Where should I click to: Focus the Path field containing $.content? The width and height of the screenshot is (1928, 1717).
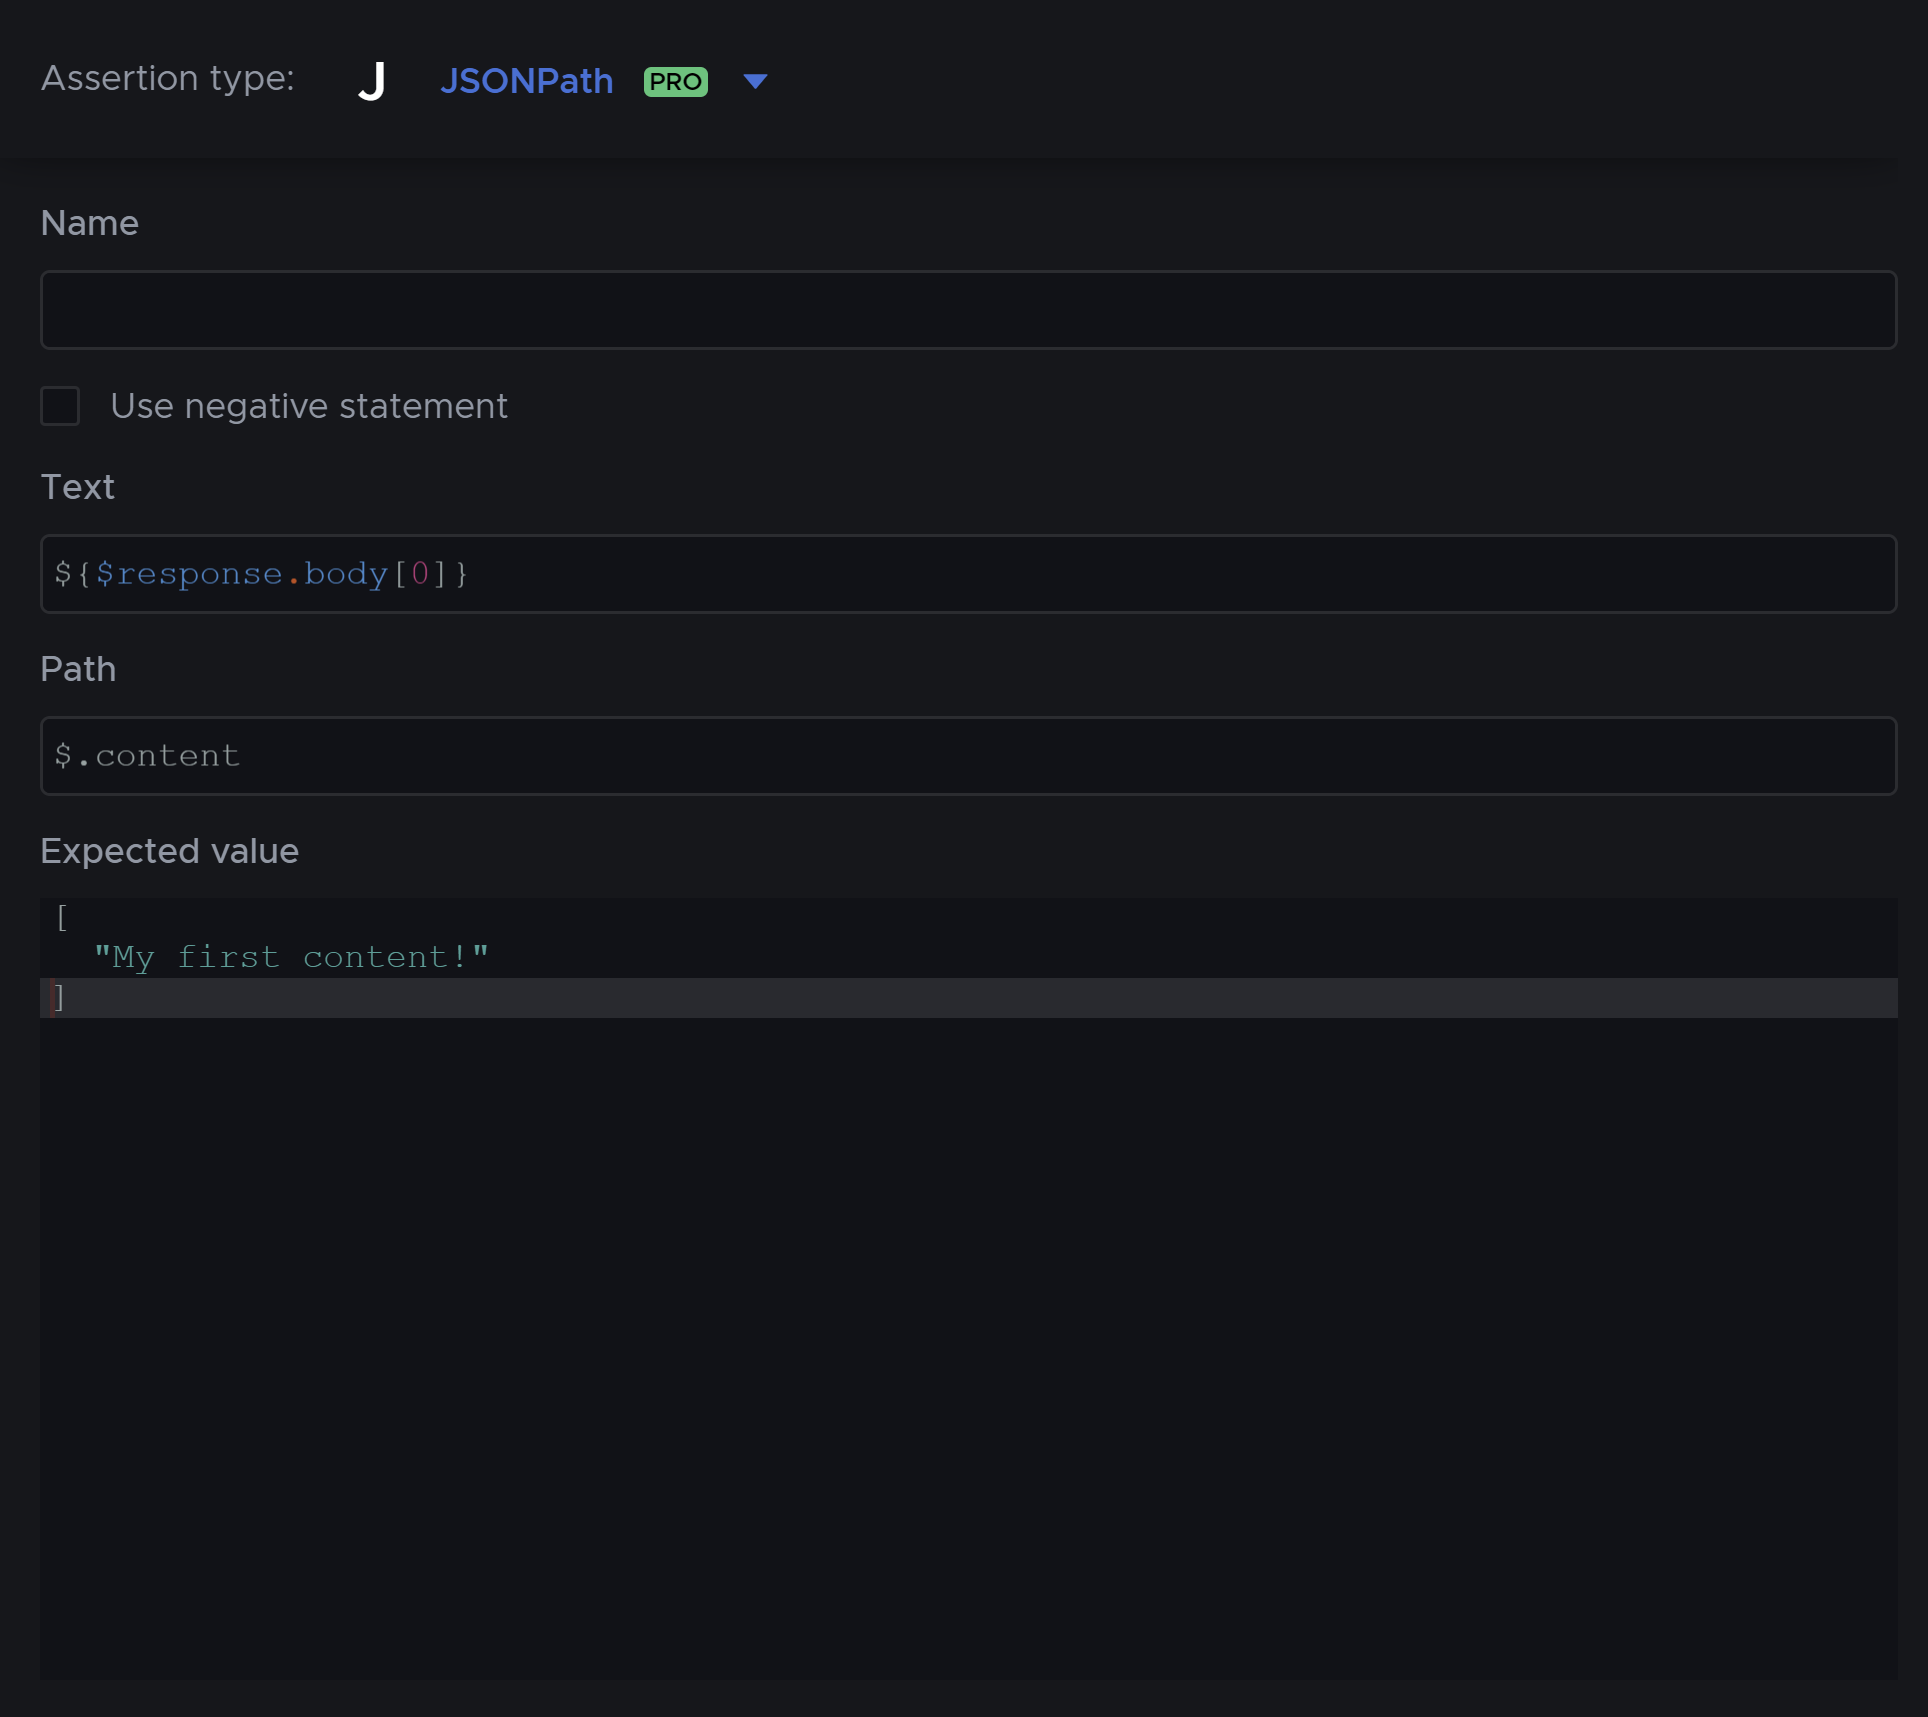pos(967,756)
